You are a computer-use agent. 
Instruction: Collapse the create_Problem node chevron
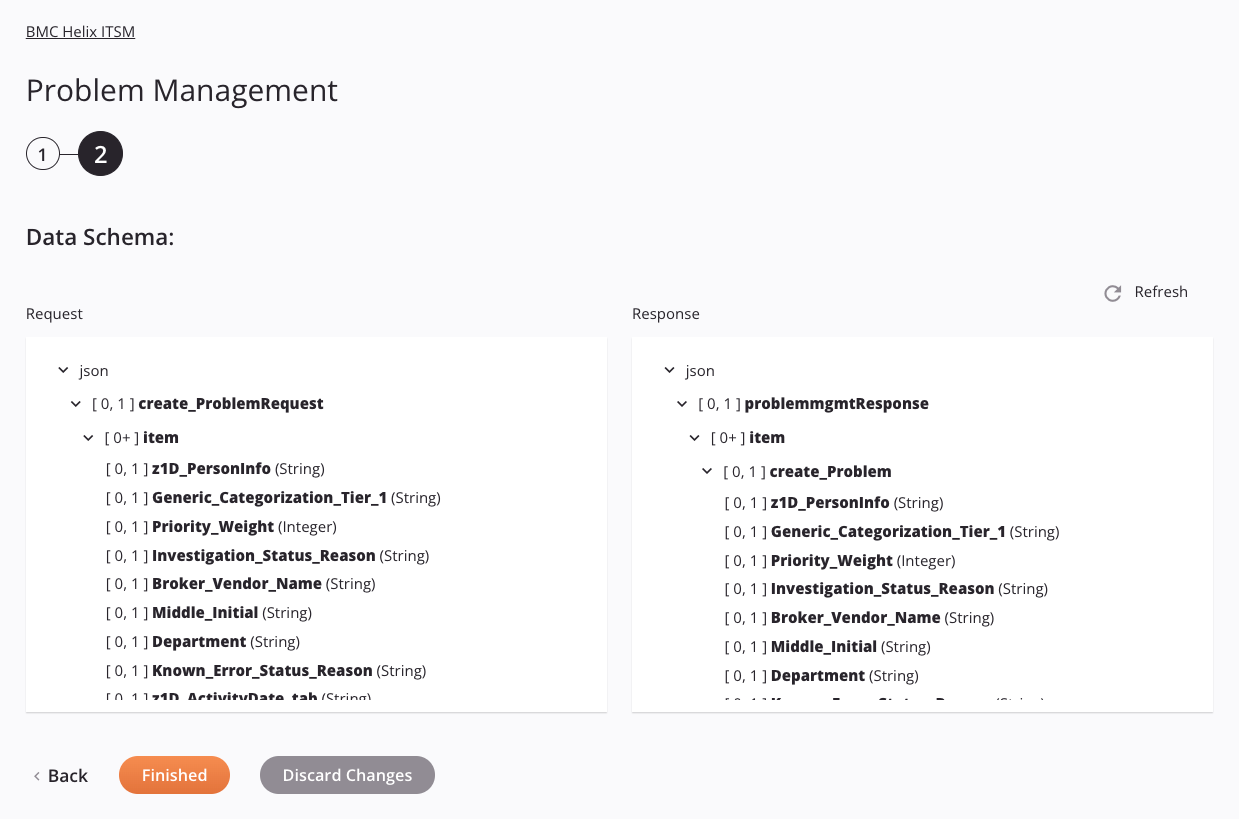(x=707, y=471)
